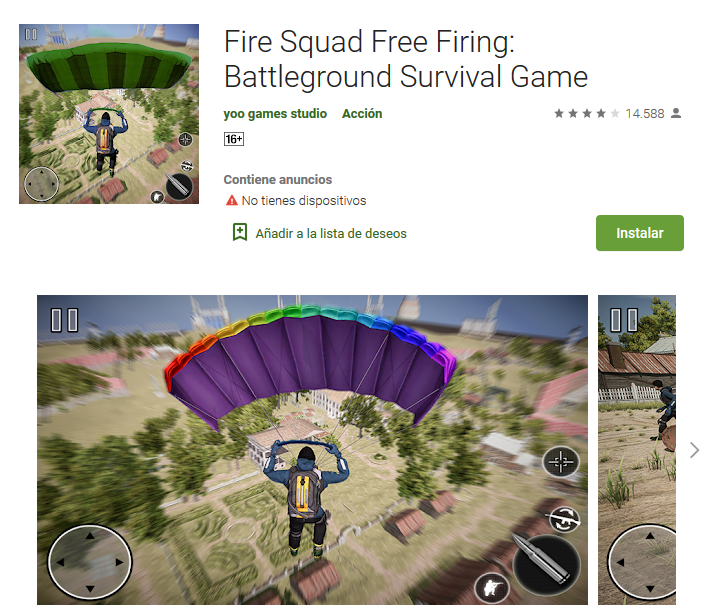Click pause icon in rainbow parachute screenshot
This screenshot has height=614, width=712.
click(x=64, y=320)
